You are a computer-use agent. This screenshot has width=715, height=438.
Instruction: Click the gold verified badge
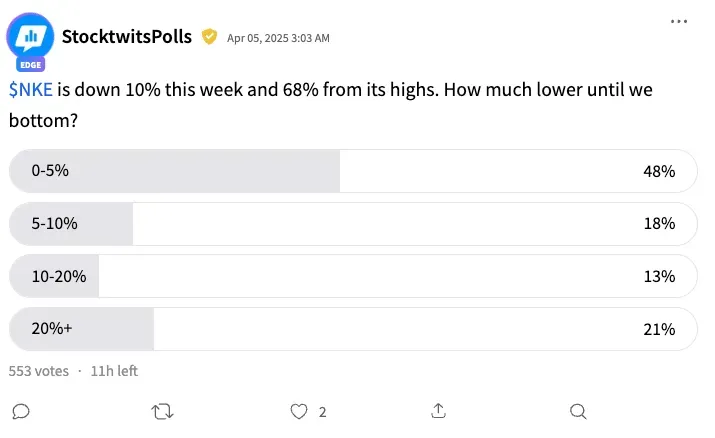[x=209, y=37]
